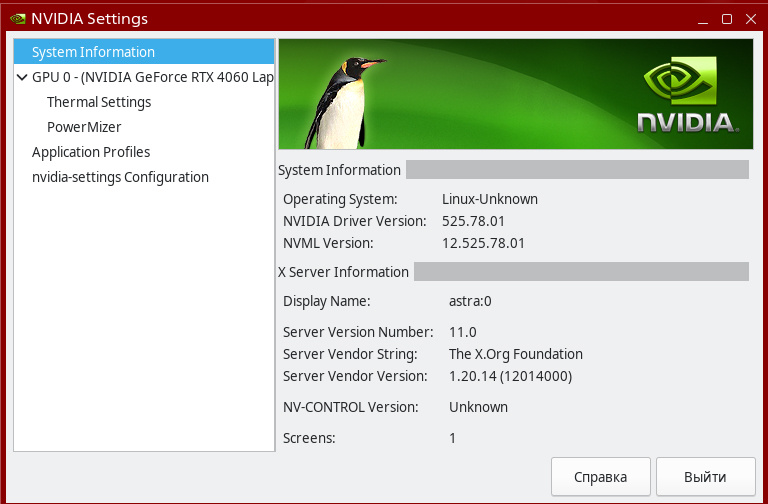Click vendor version 1.20.14 (12014000)
Screen dimensions: 768x504
click(x=510, y=376)
